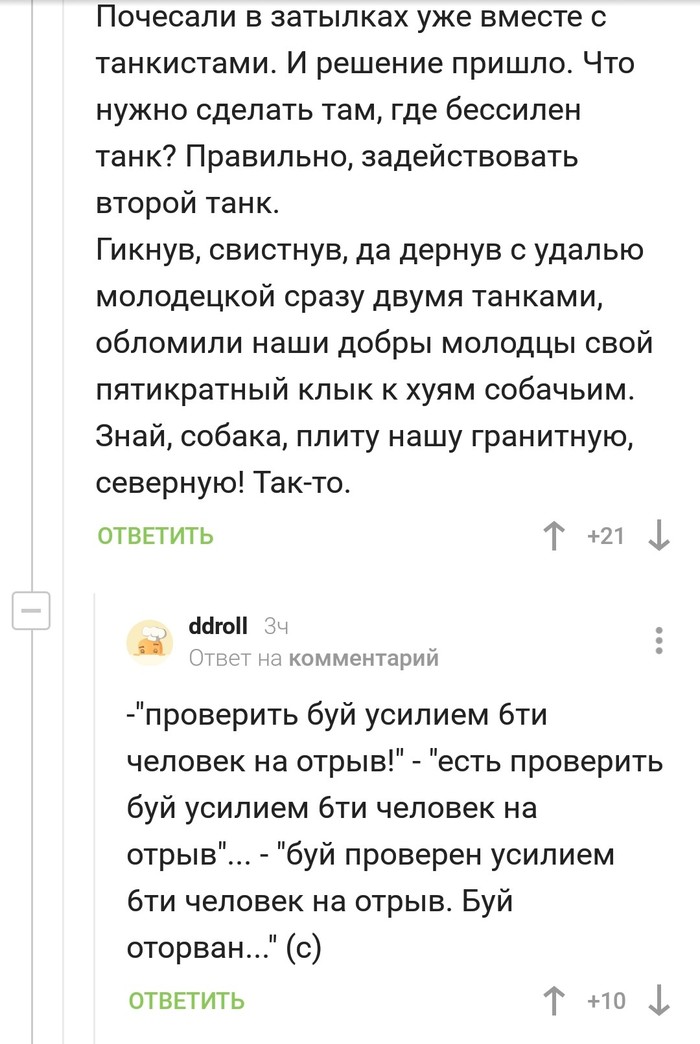Screen dimensions: 700x1044
Task: Collapse the ddroll reply thread
Action: (30, 610)
